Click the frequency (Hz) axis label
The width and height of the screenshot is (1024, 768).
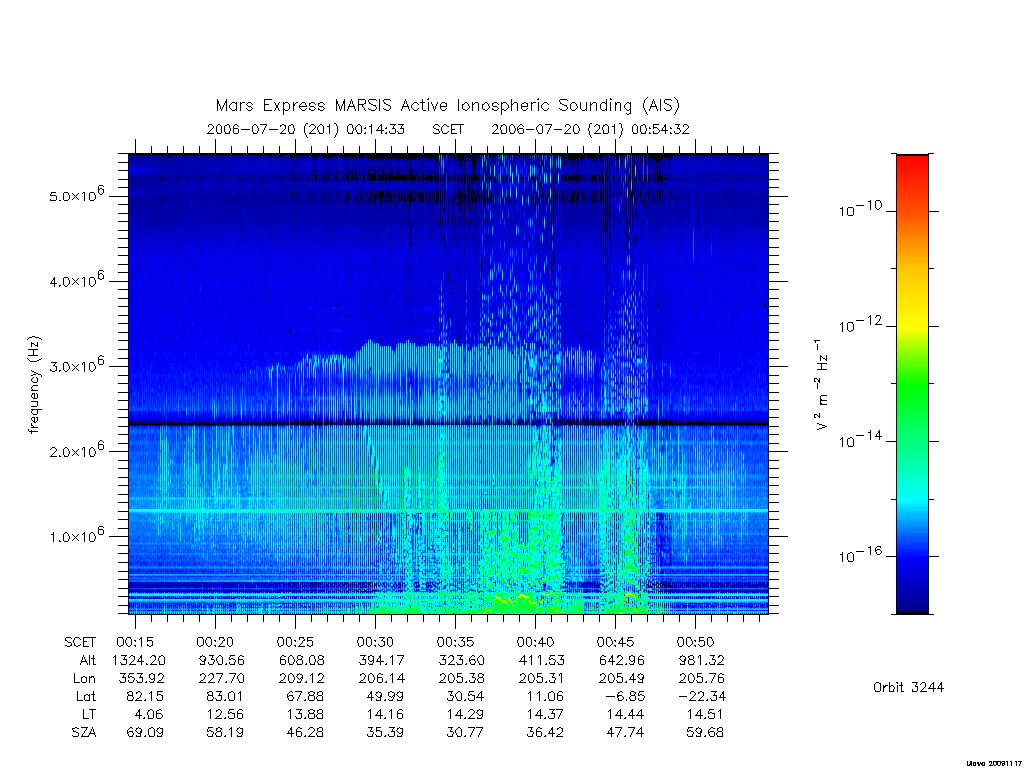point(34,385)
